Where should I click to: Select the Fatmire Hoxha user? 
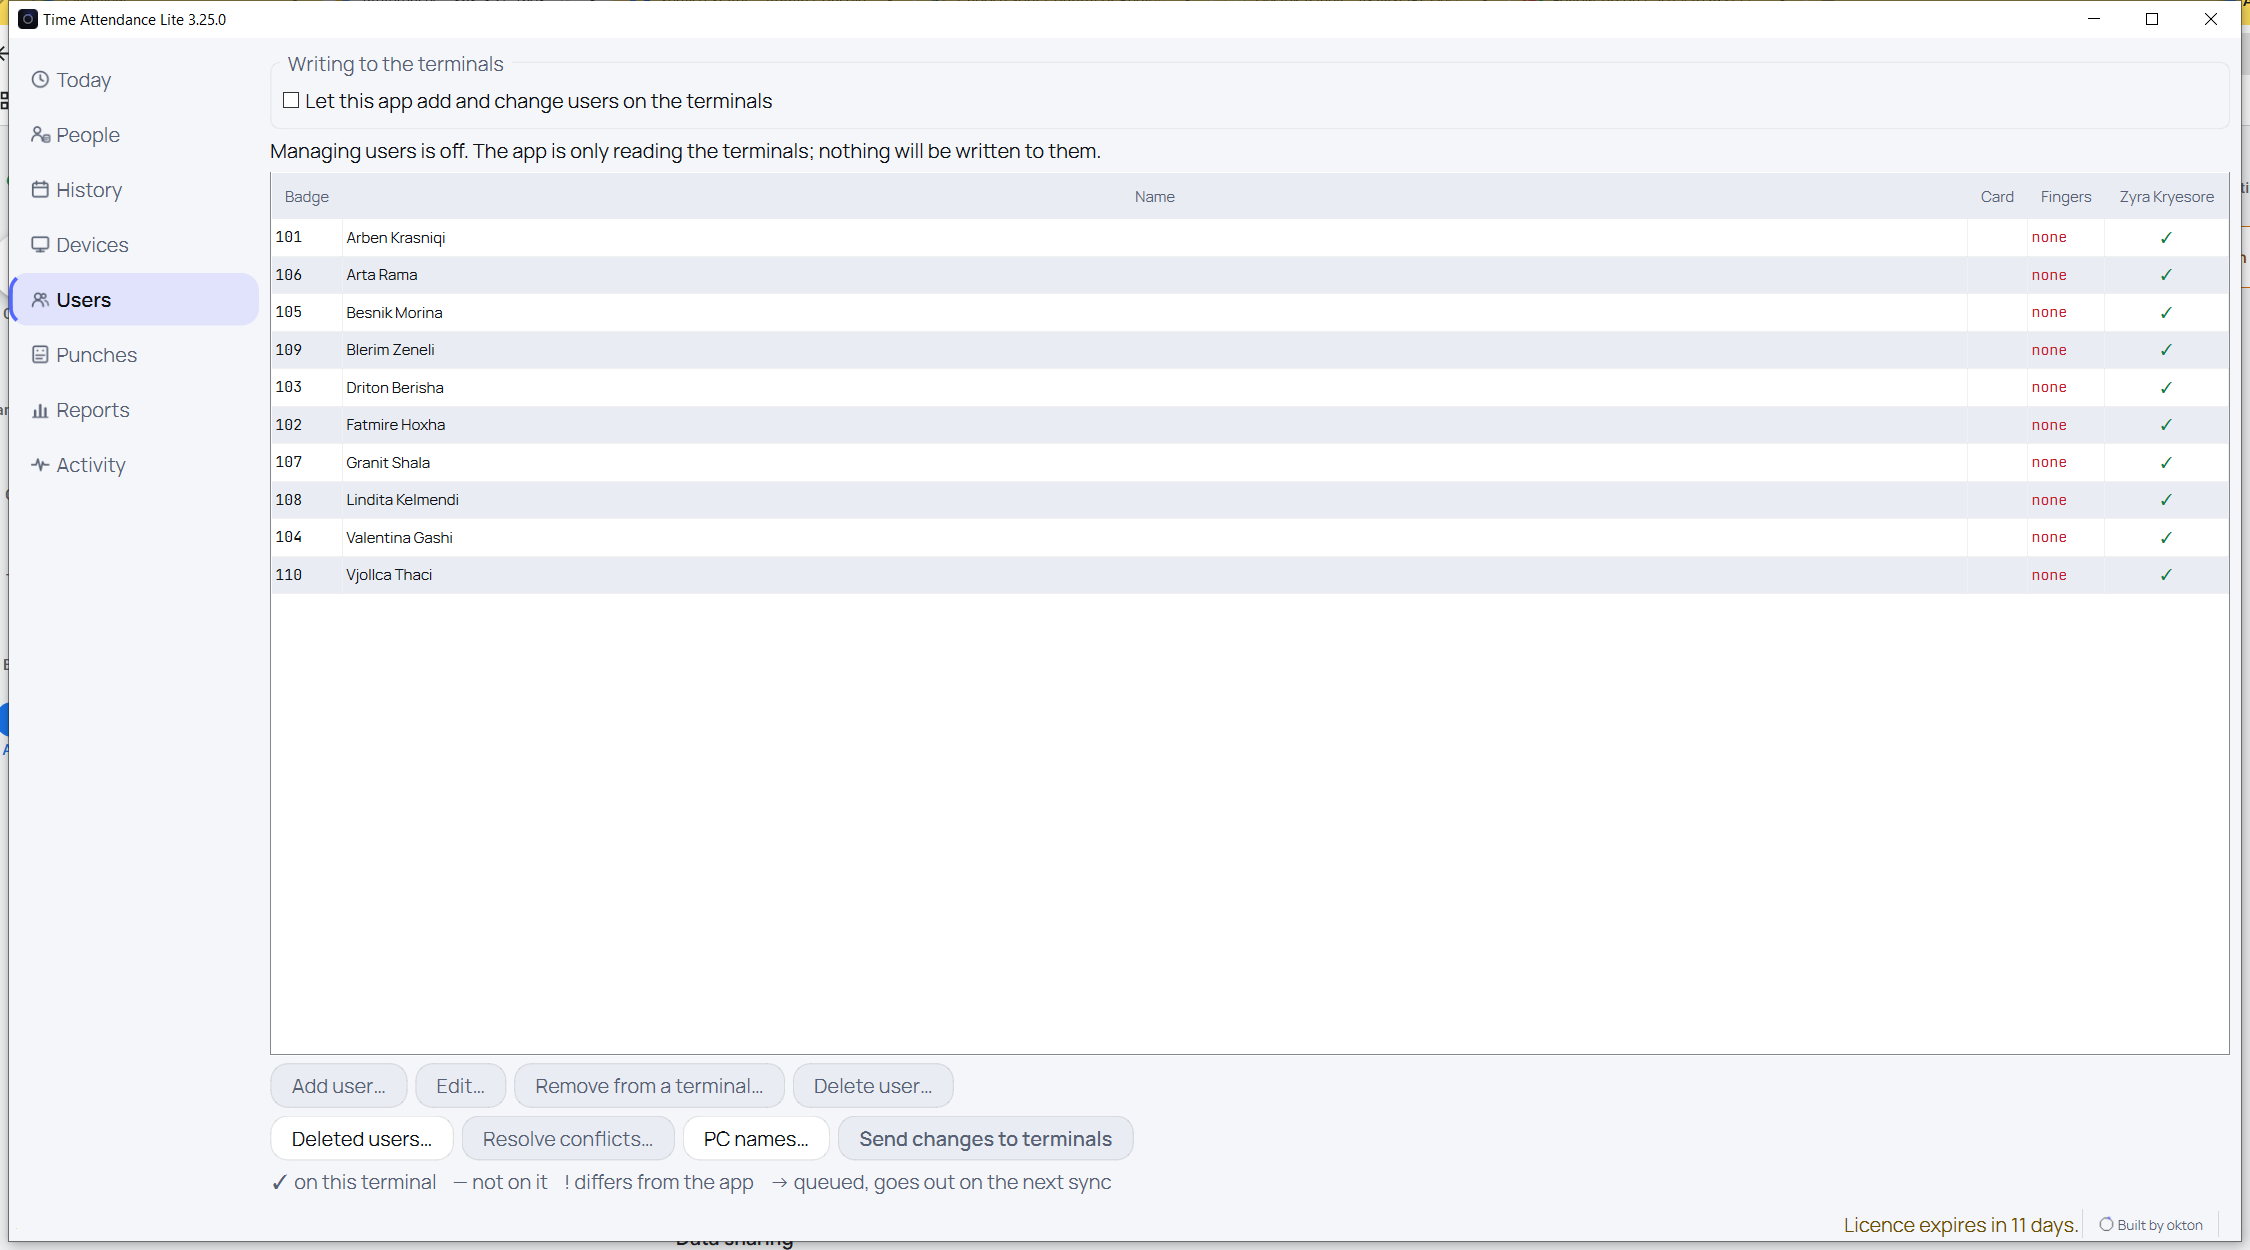click(1249, 424)
